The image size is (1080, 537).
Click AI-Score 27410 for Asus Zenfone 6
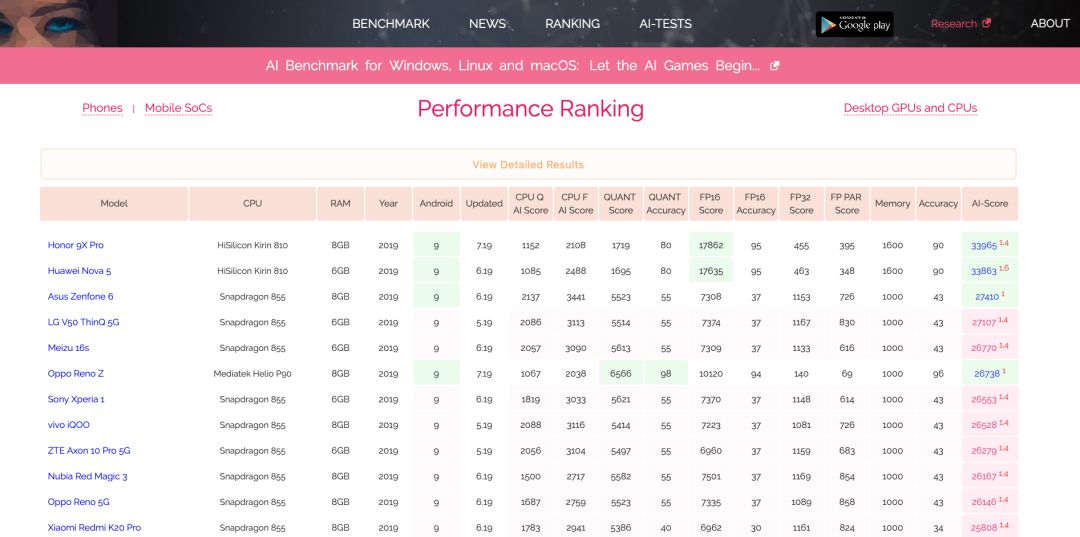pyautogui.click(x=986, y=297)
